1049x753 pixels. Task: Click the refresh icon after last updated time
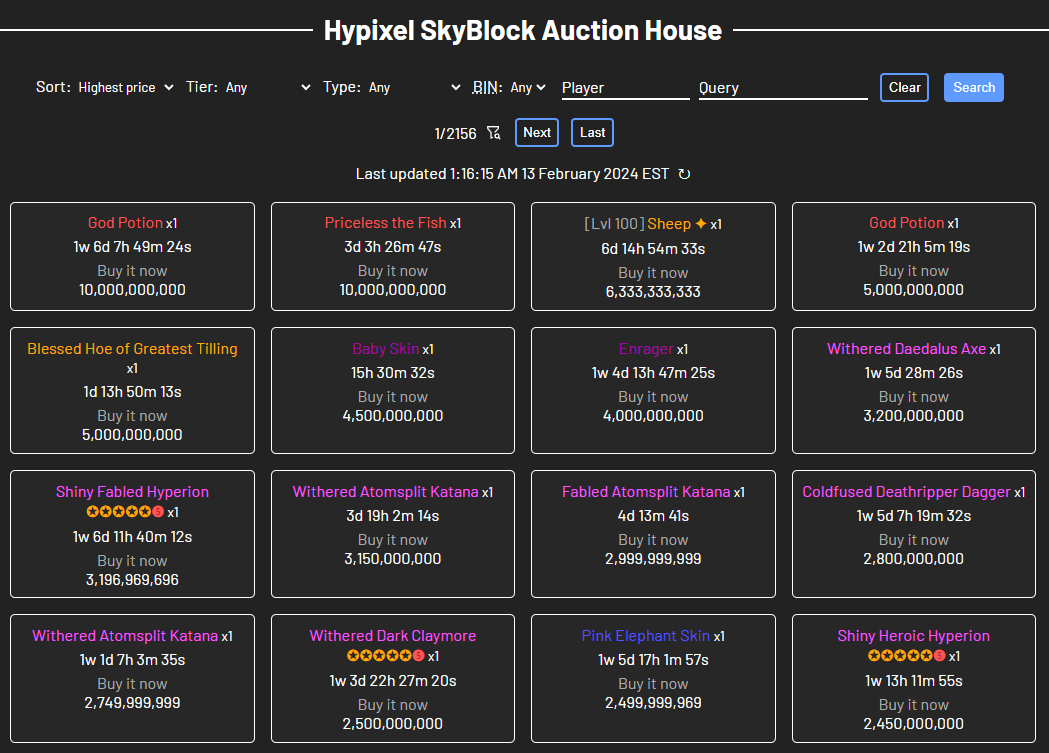684,174
